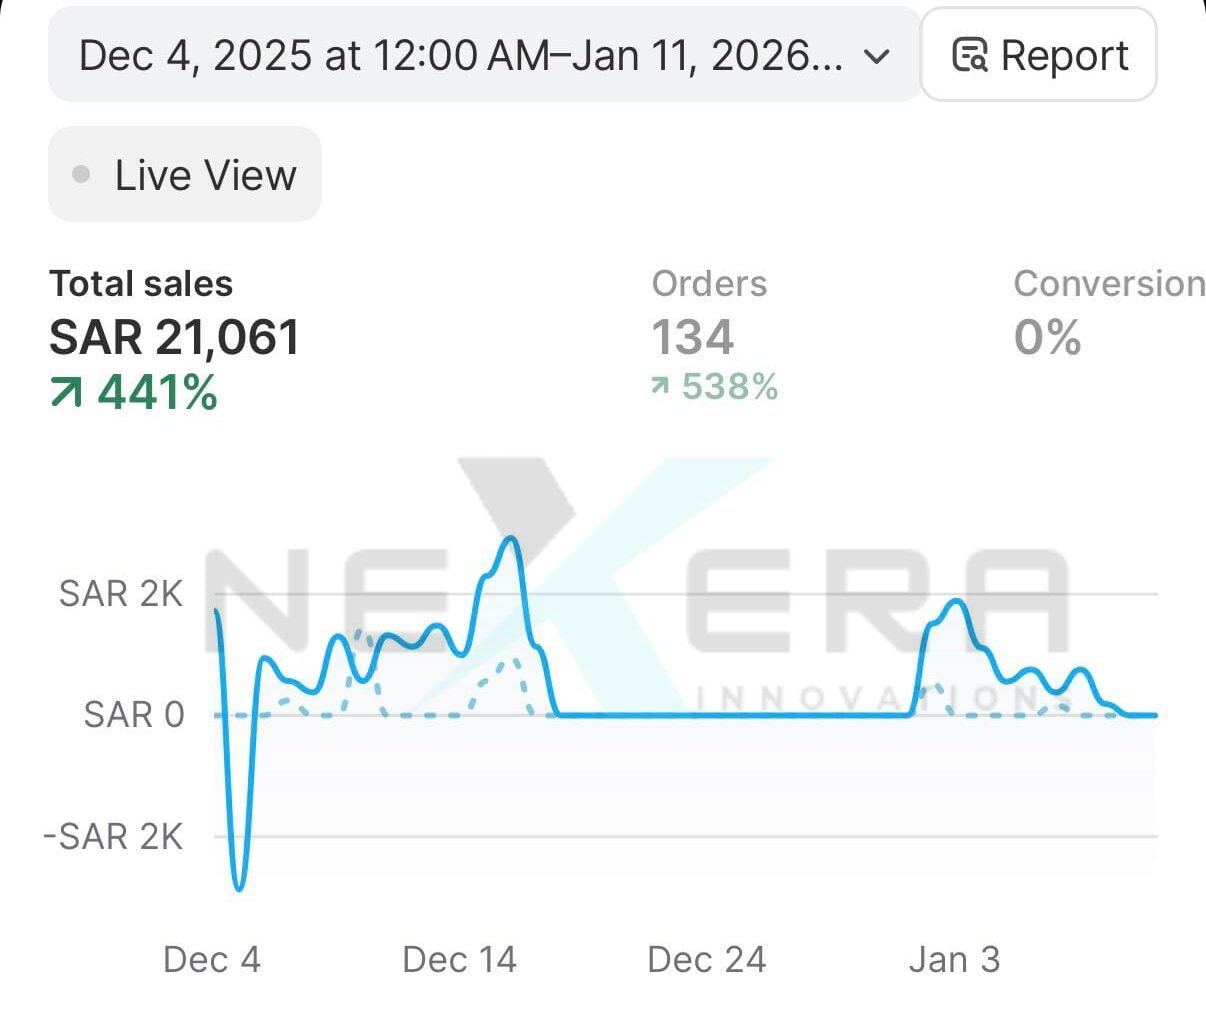Click the Dec 14 date axis label
Screen dimensions: 1206x1015
459,960
